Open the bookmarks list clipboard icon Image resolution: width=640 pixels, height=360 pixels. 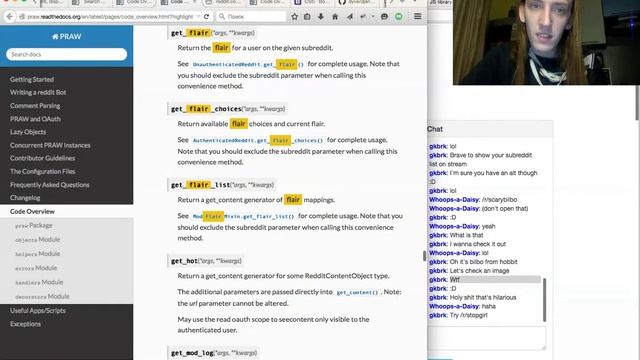[x=307, y=17]
